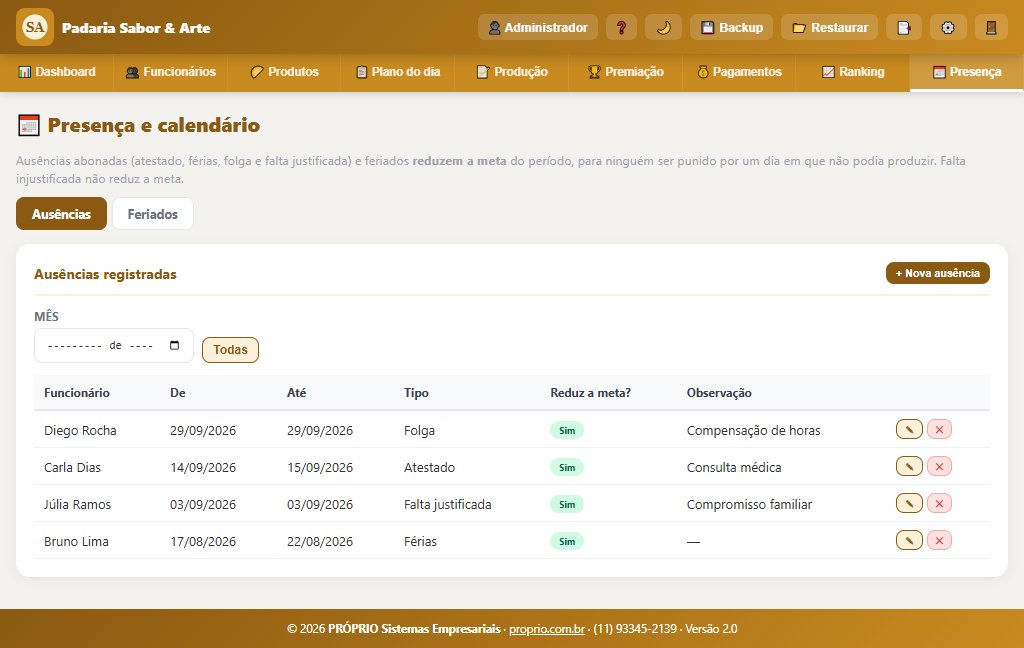Click the Falta justificada type cell
1024x648 pixels.
point(447,504)
